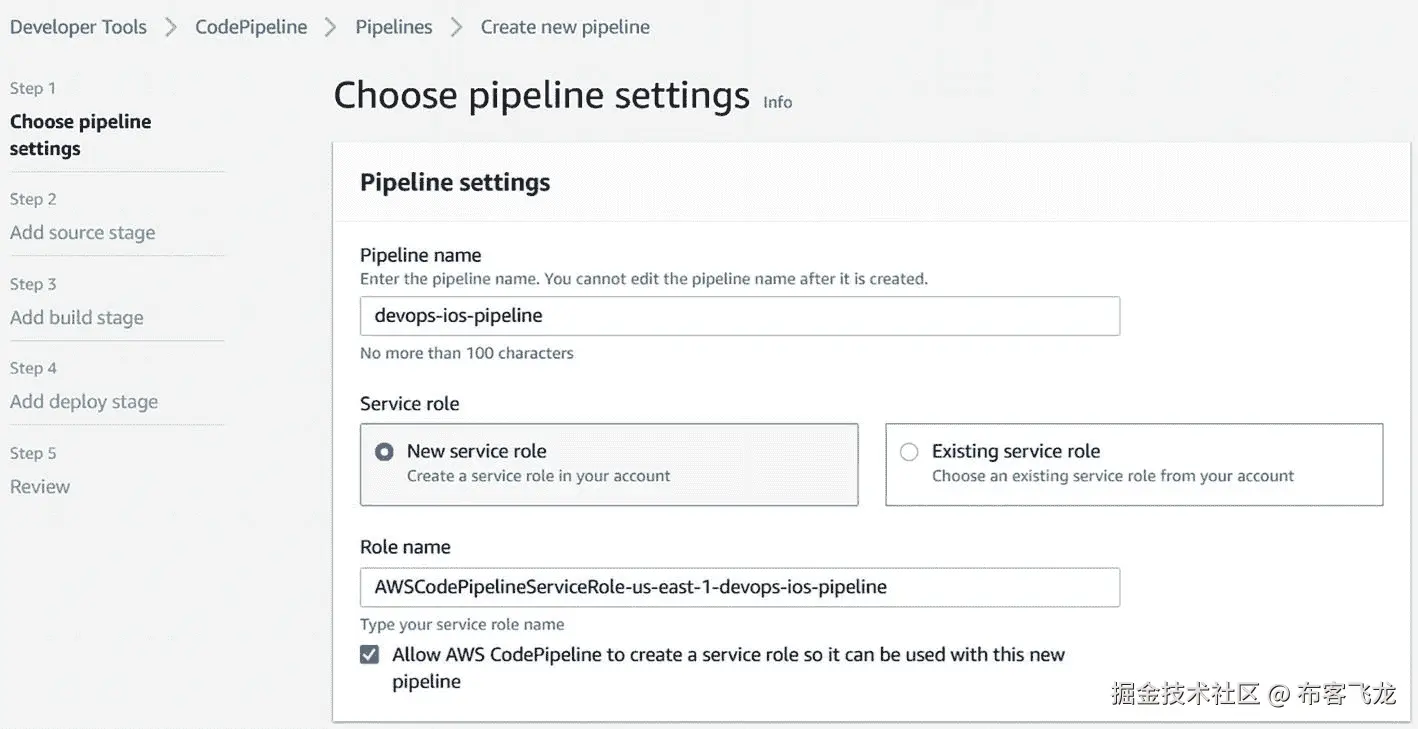Open the Info link beside the heading
This screenshot has height=729, width=1418.
(777, 102)
